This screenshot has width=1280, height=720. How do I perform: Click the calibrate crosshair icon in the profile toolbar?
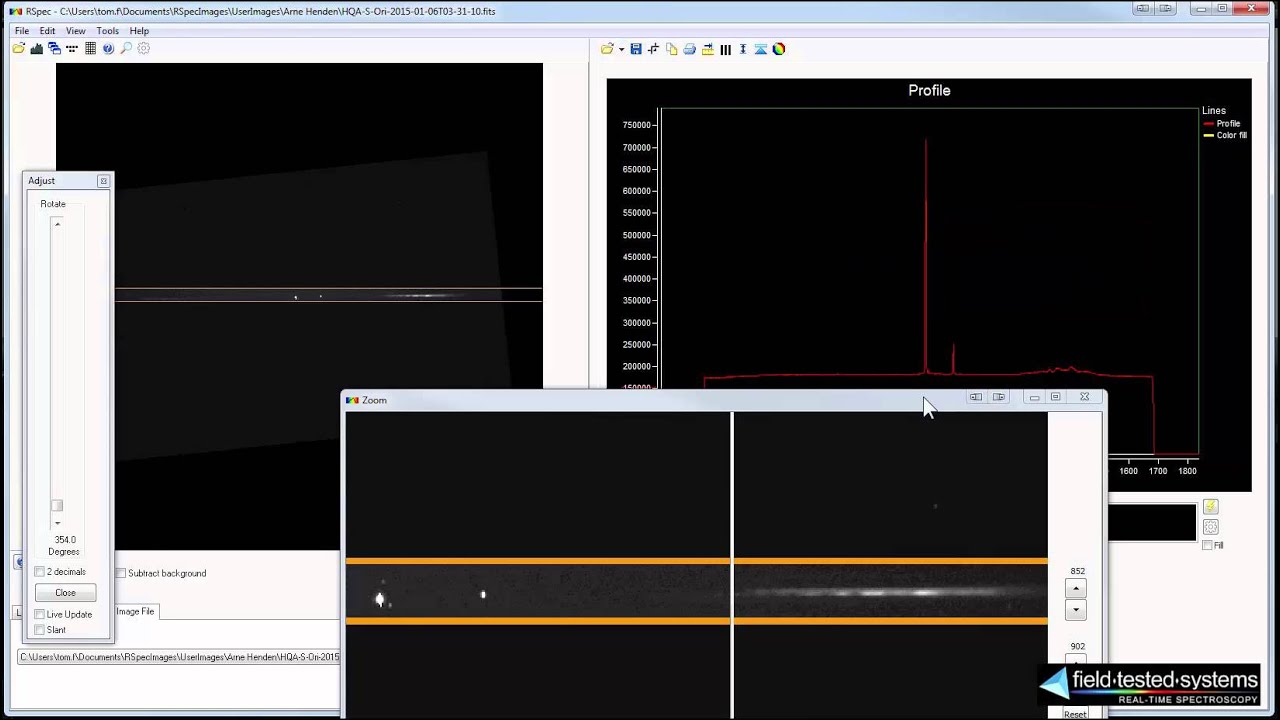coord(654,49)
